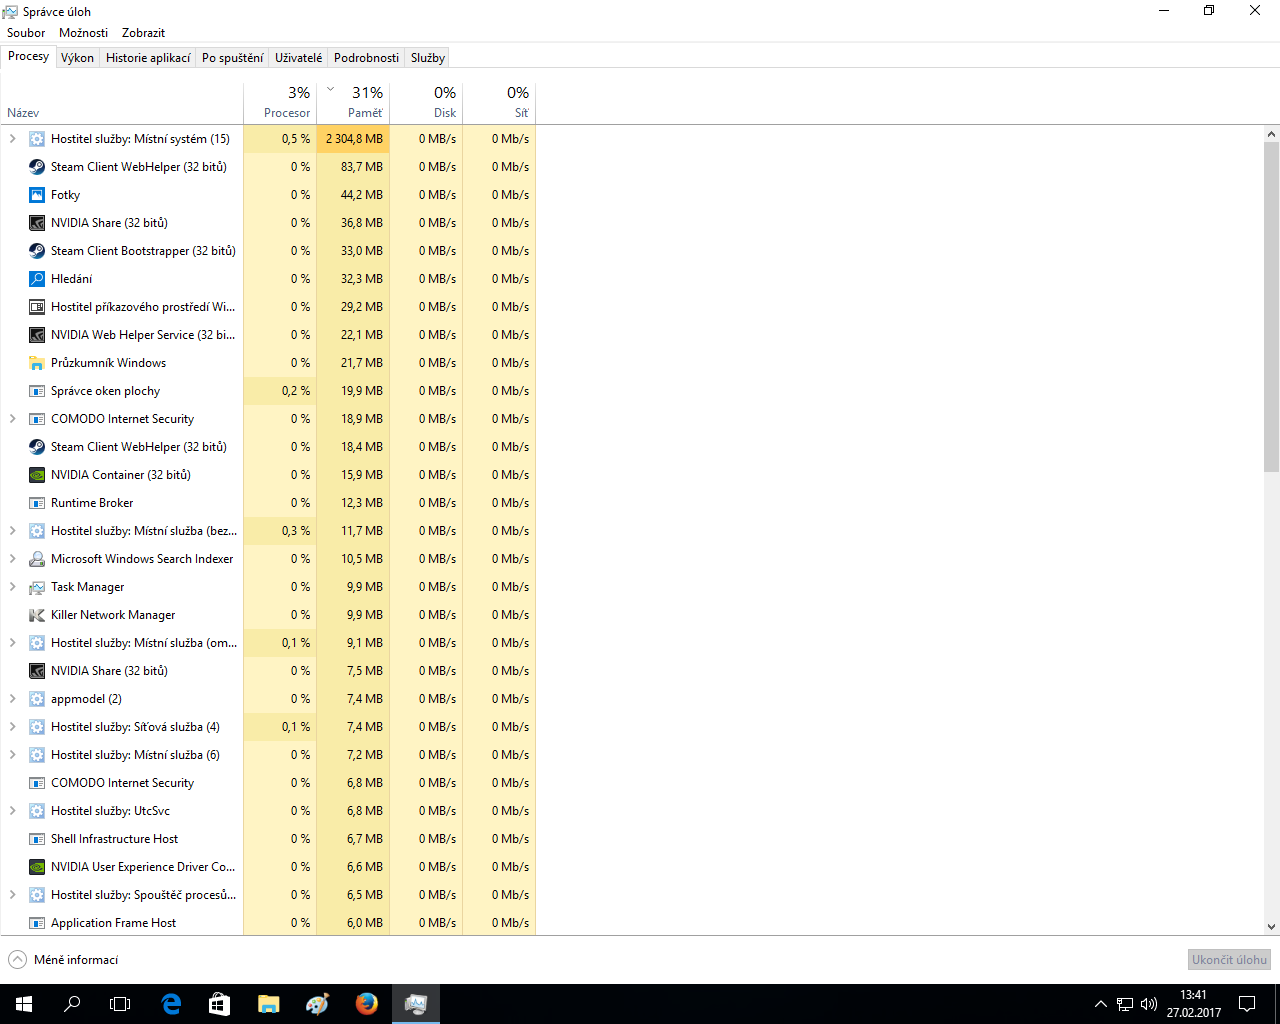Screen dimensions: 1280x1024
Task: Expand the Task Manager process group
Action: pos(12,587)
